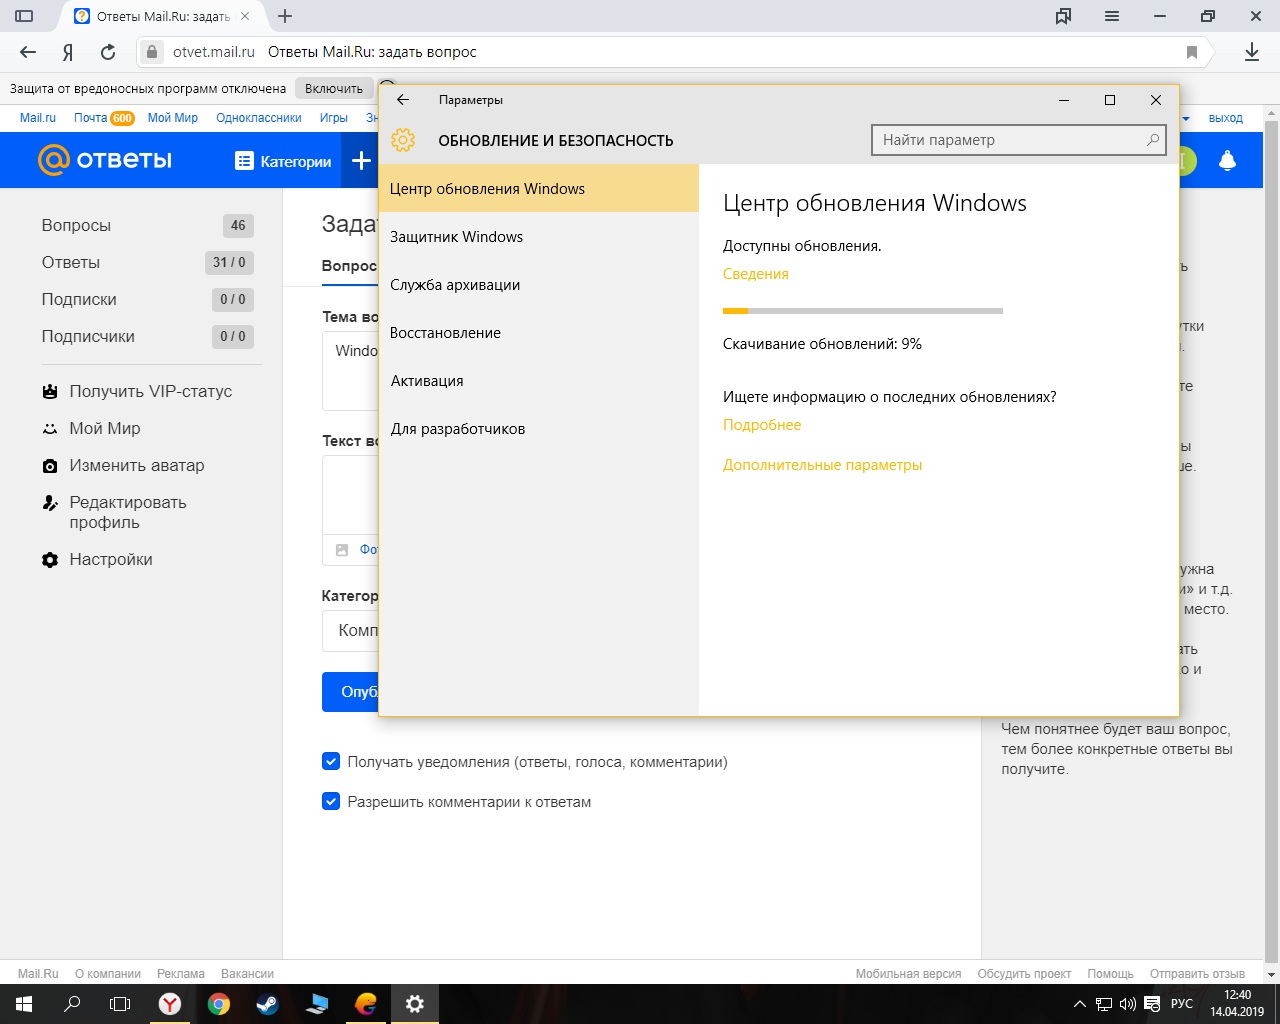Launch Yandex Browser from the taskbar
1280x1024 pixels.
point(170,1004)
